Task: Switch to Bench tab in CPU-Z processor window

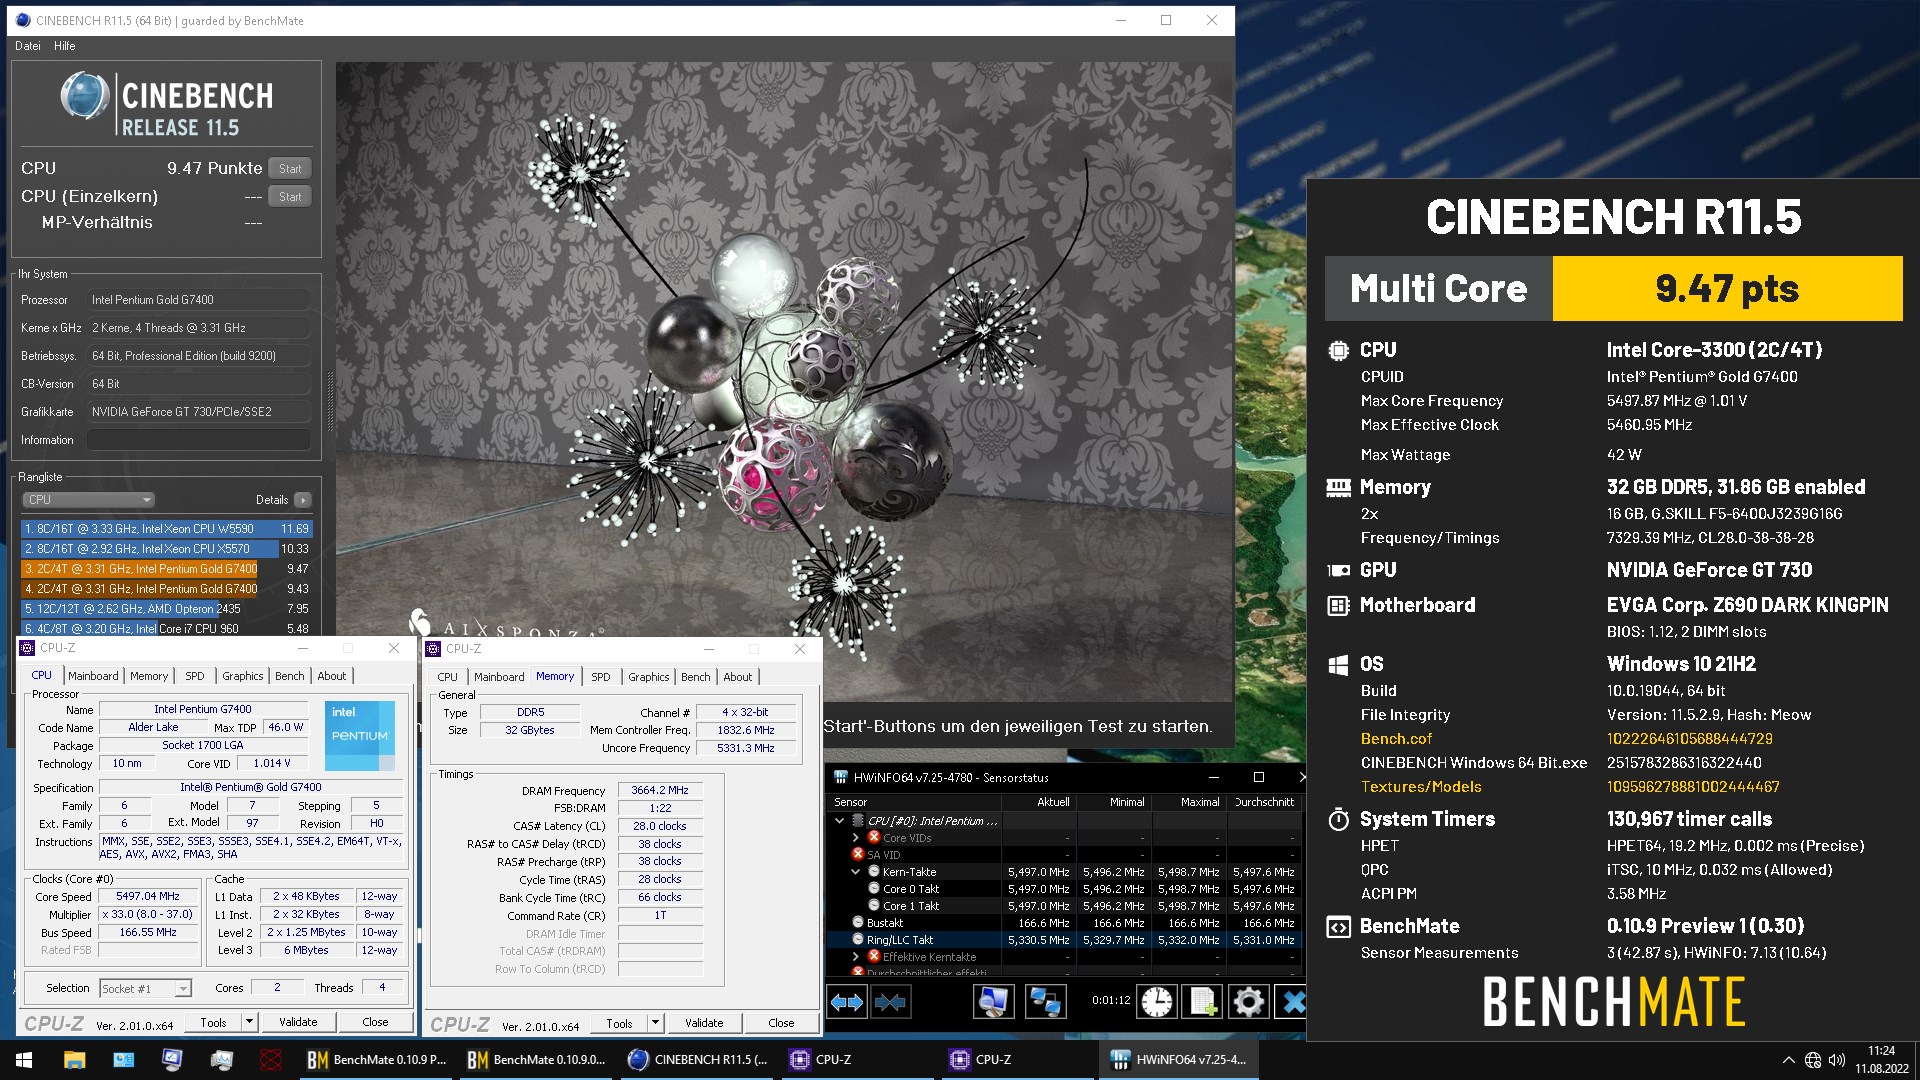Action: click(x=290, y=676)
